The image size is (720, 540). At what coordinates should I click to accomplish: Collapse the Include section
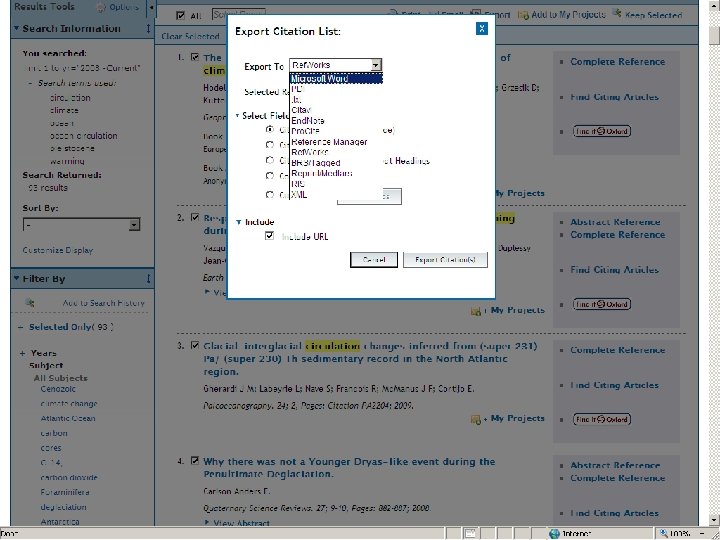[238, 222]
